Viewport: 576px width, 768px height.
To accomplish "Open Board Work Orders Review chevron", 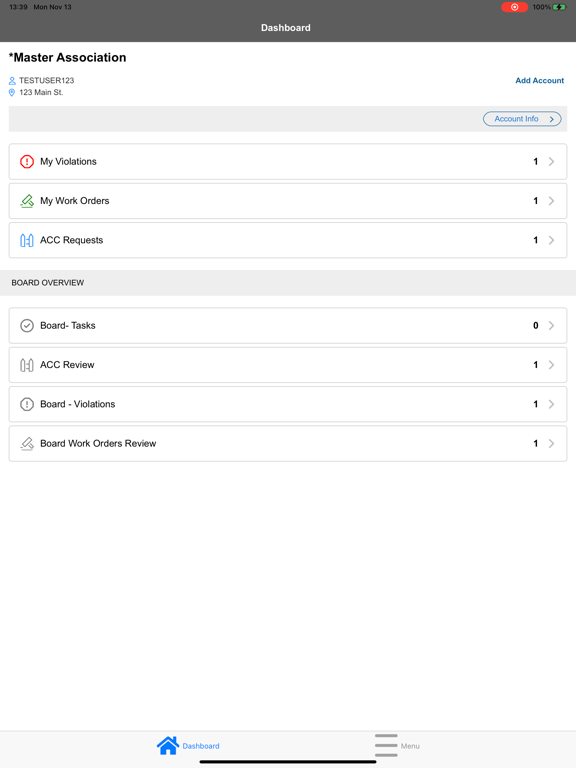I will [552, 443].
